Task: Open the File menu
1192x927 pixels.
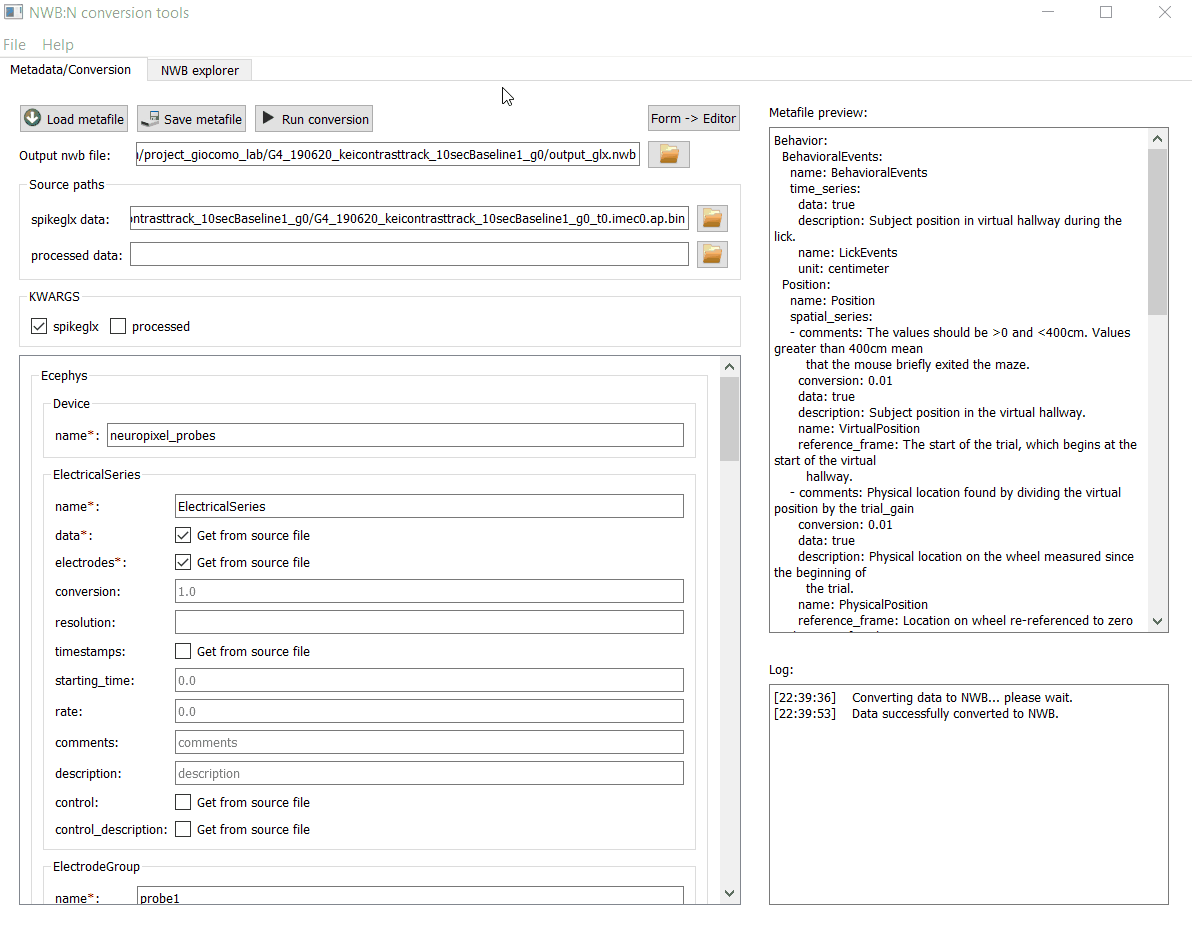Action: point(14,45)
